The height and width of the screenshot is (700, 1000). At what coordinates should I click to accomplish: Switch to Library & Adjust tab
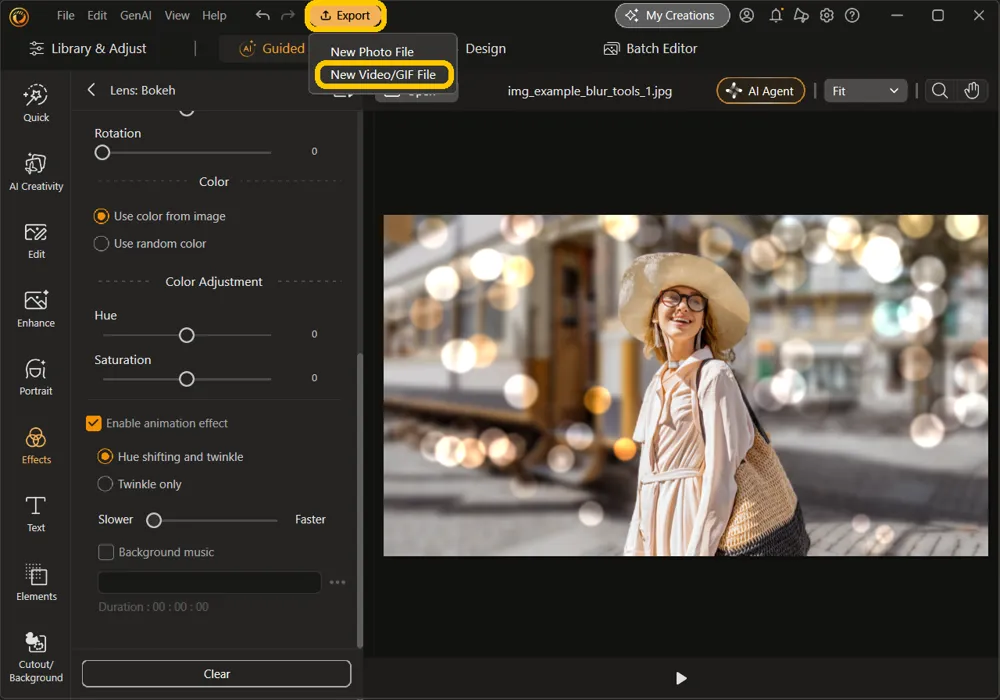[x=88, y=48]
